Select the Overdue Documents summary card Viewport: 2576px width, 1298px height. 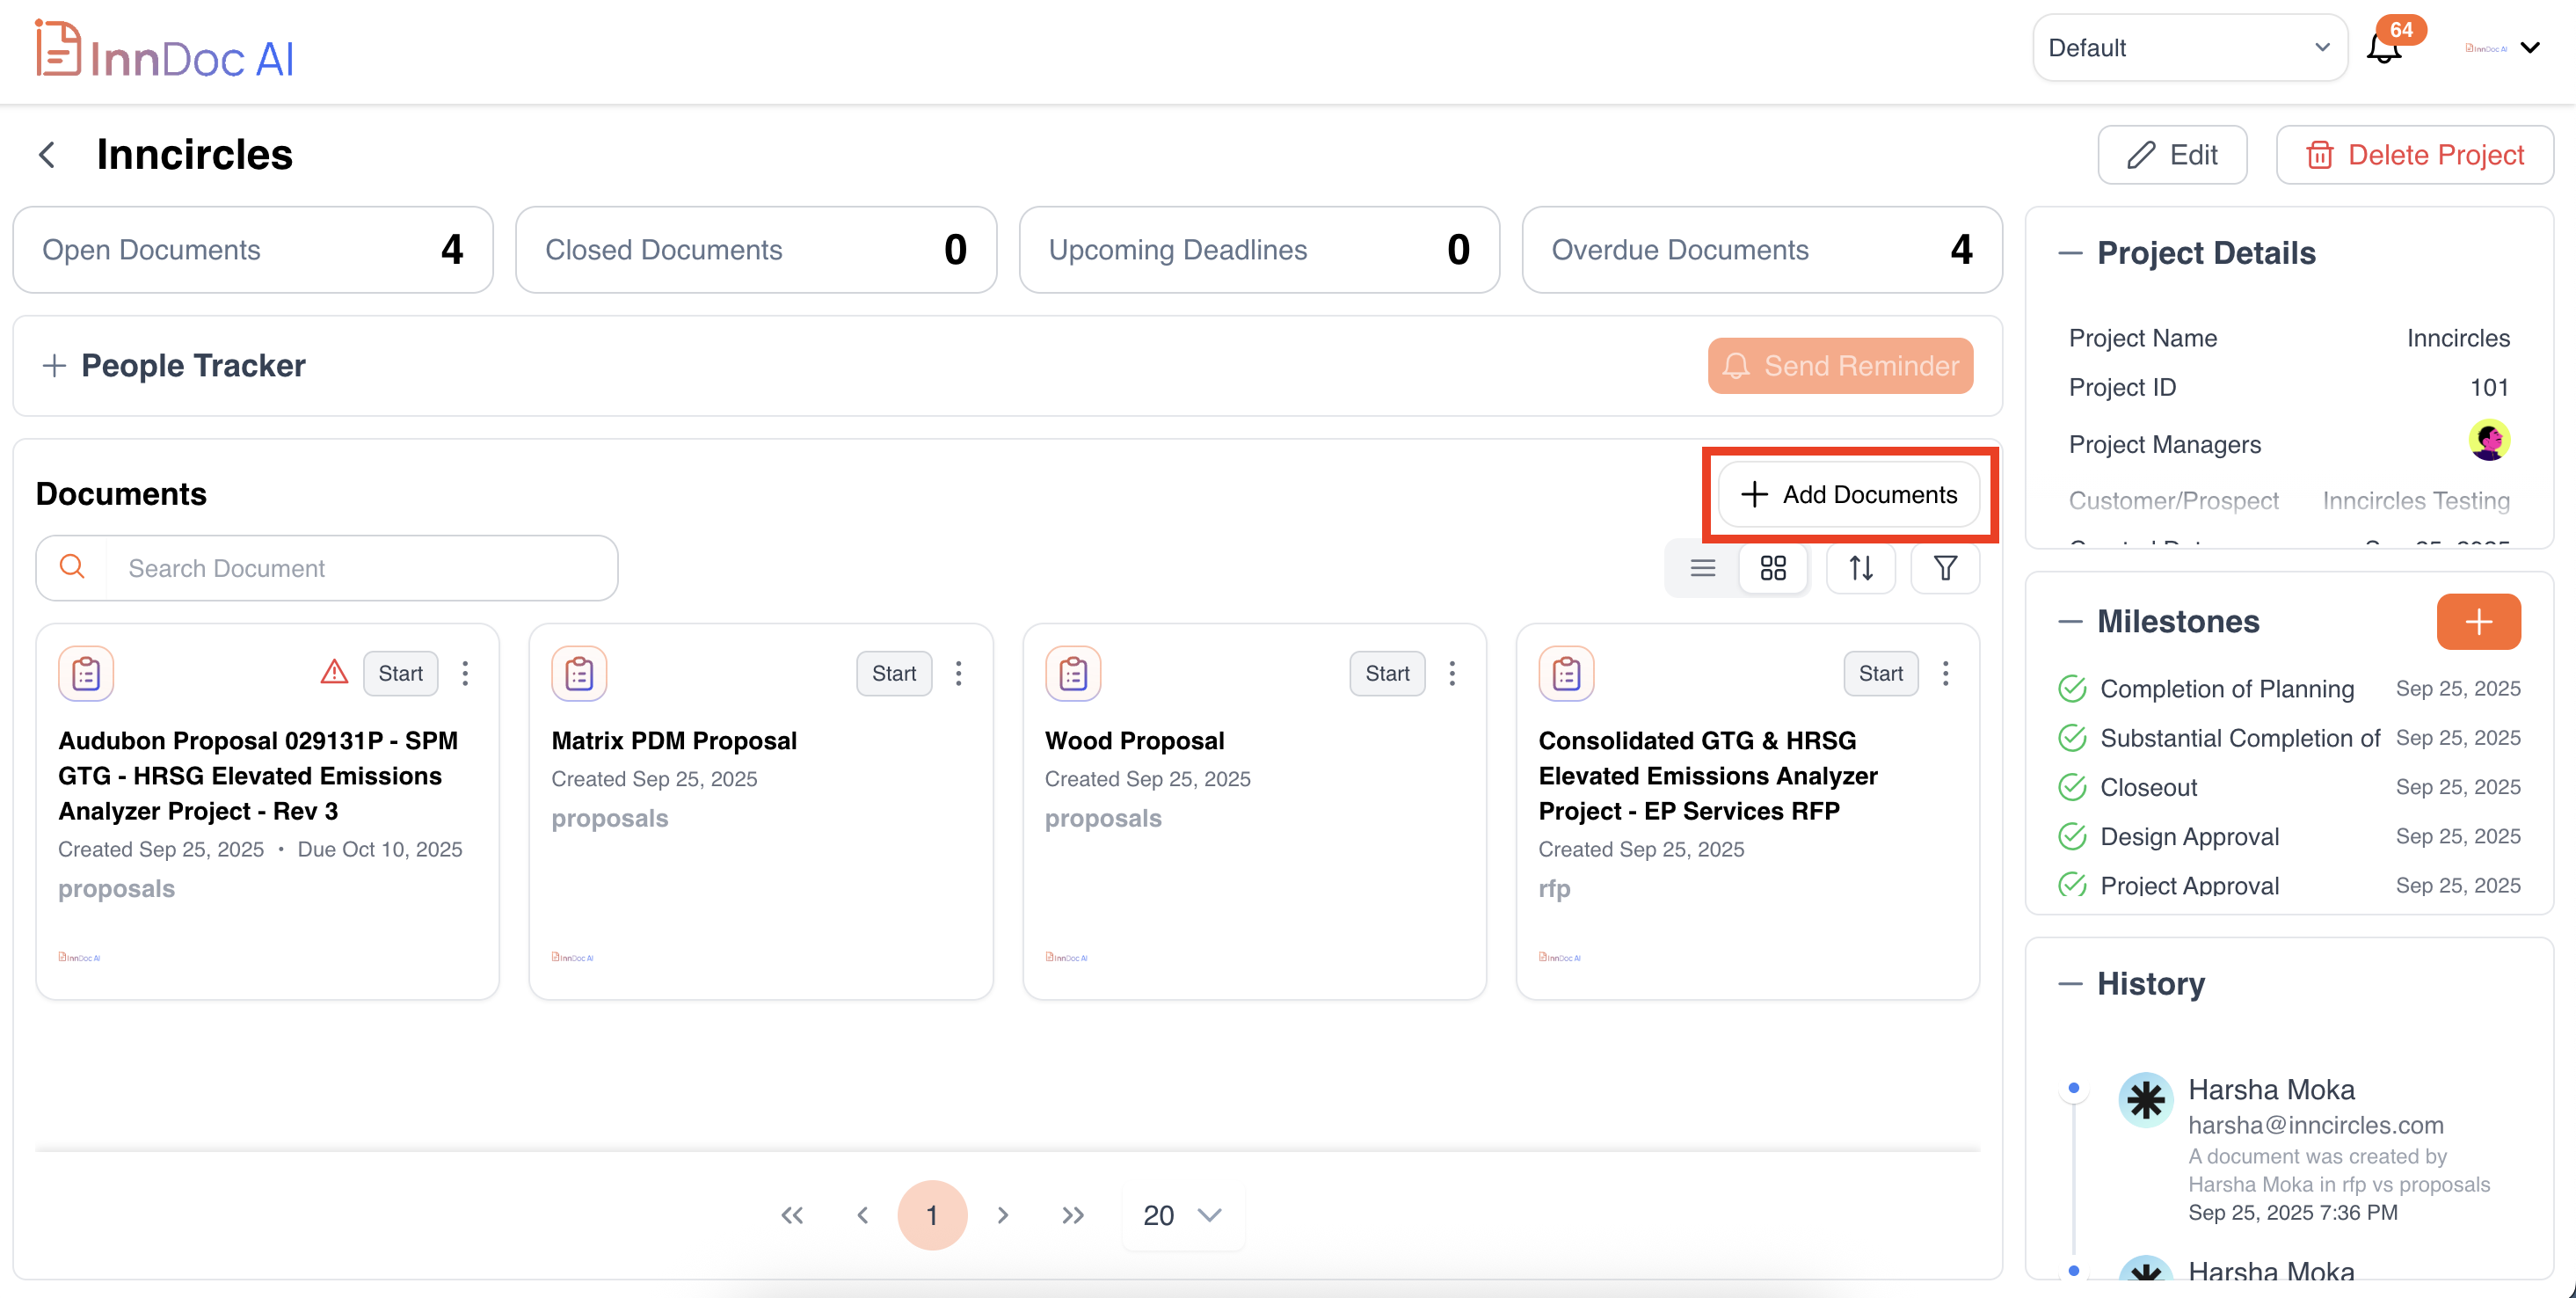[x=1761, y=250]
